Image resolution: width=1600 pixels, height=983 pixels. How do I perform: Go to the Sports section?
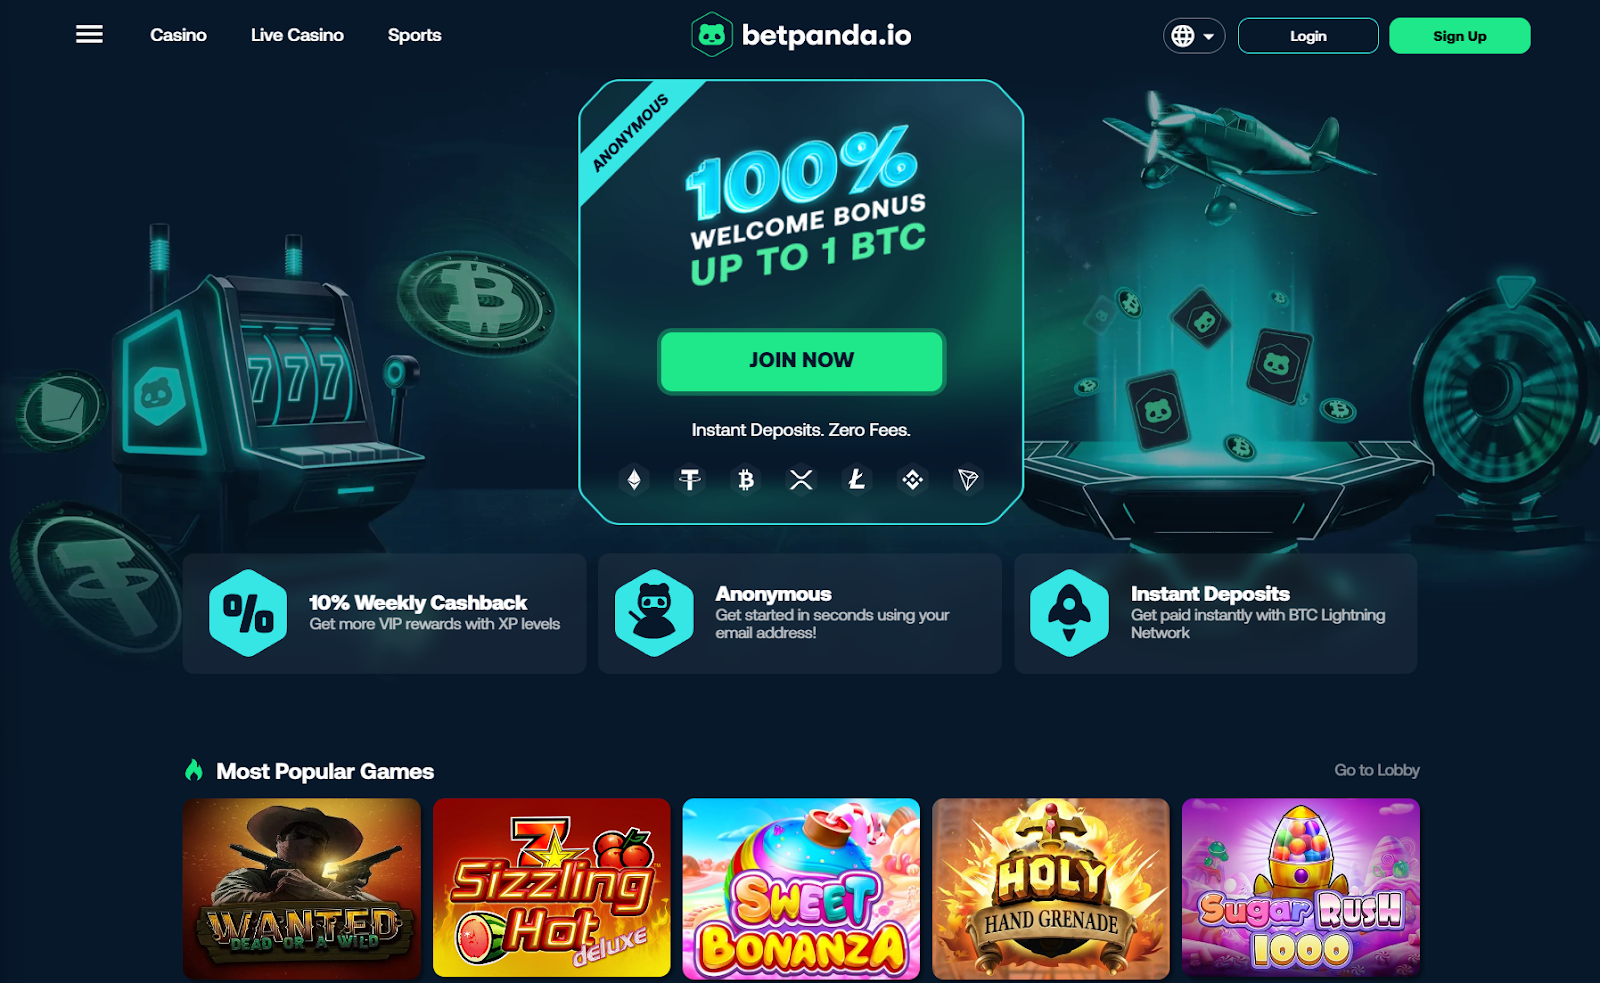[x=414, y=35]
